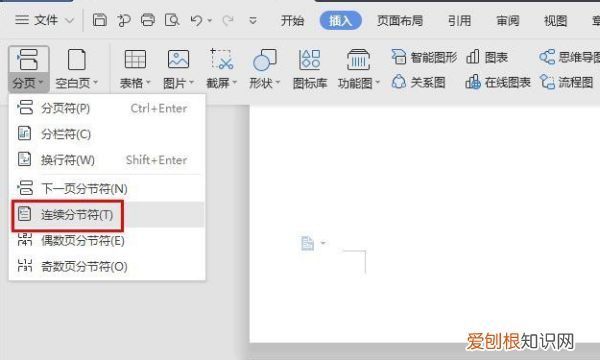The width and height of the screenshot is (600, 360).
Task: Open the 图标库 icon library
Action: click(310, 69)
